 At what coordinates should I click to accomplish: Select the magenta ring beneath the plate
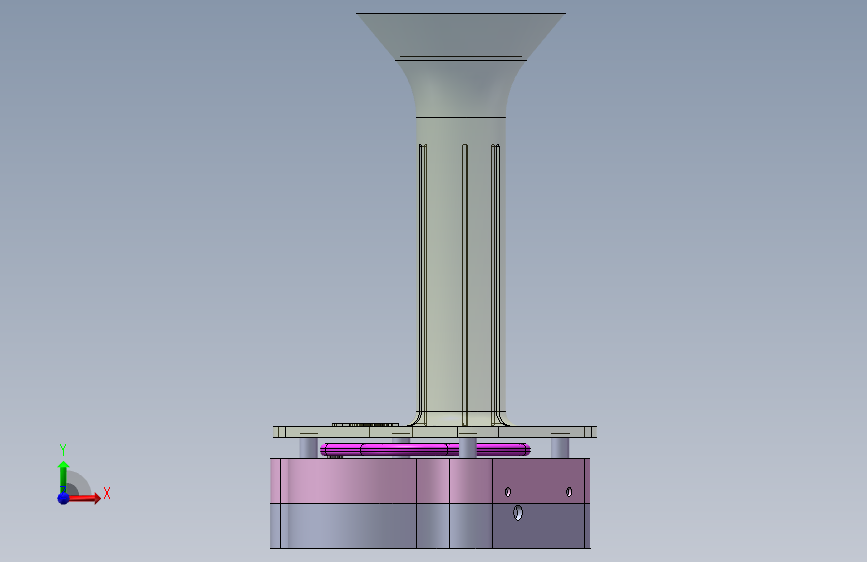(x=425, y=449)
